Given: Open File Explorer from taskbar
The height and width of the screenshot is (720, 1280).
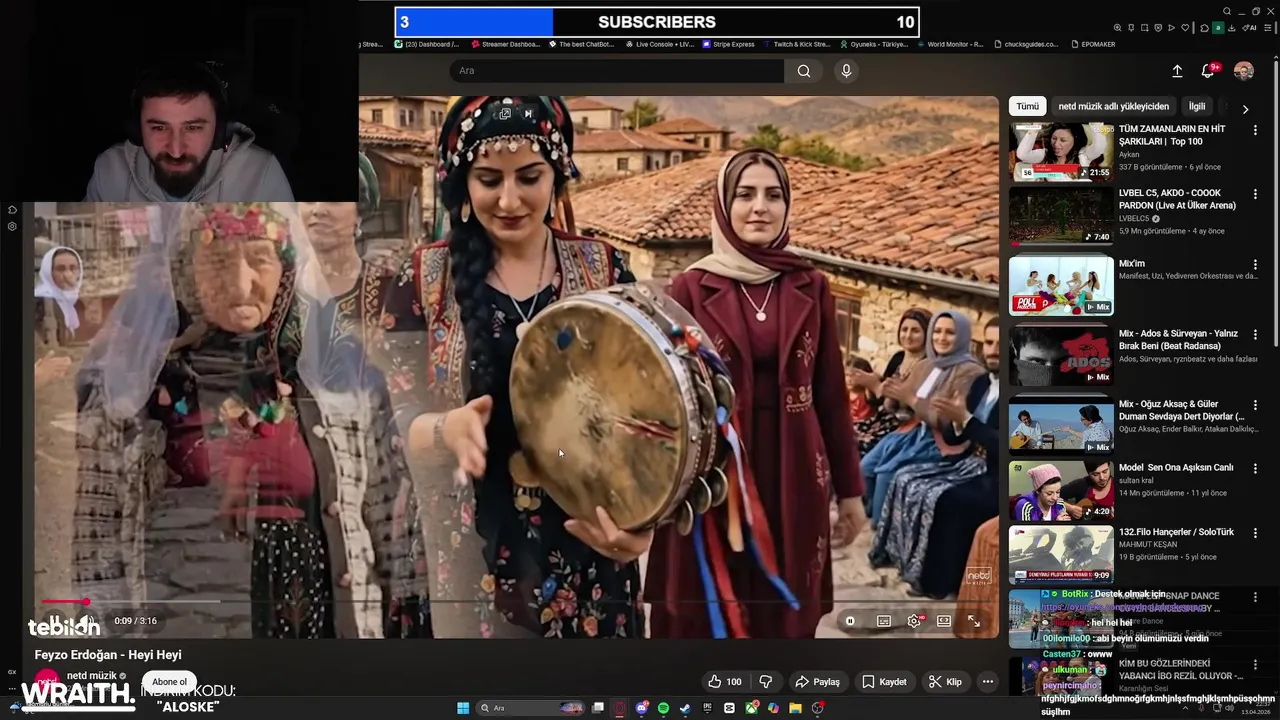Looking at the screenshot, I should point(795,708).
